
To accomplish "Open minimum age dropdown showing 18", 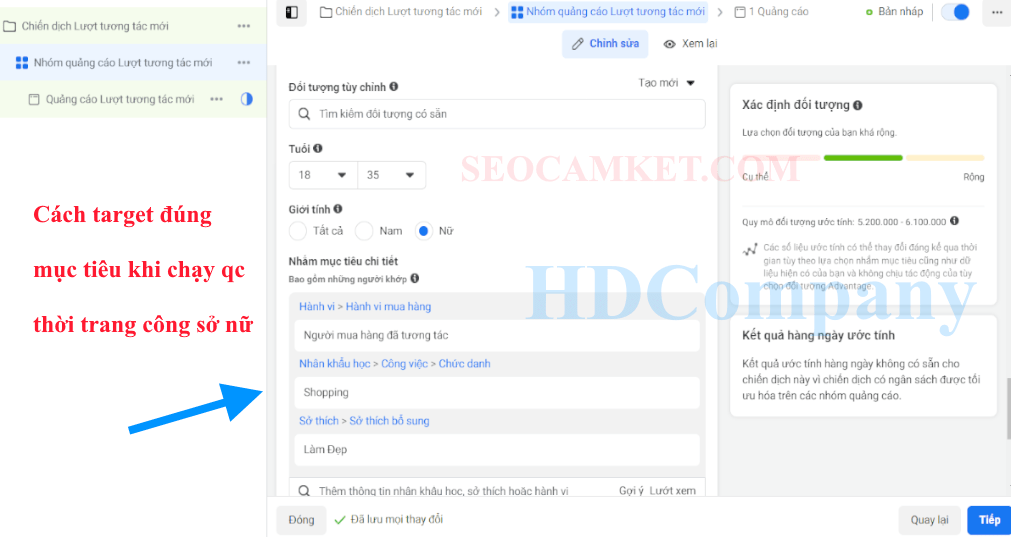I will pyautogui.click(x=323, y=175).
